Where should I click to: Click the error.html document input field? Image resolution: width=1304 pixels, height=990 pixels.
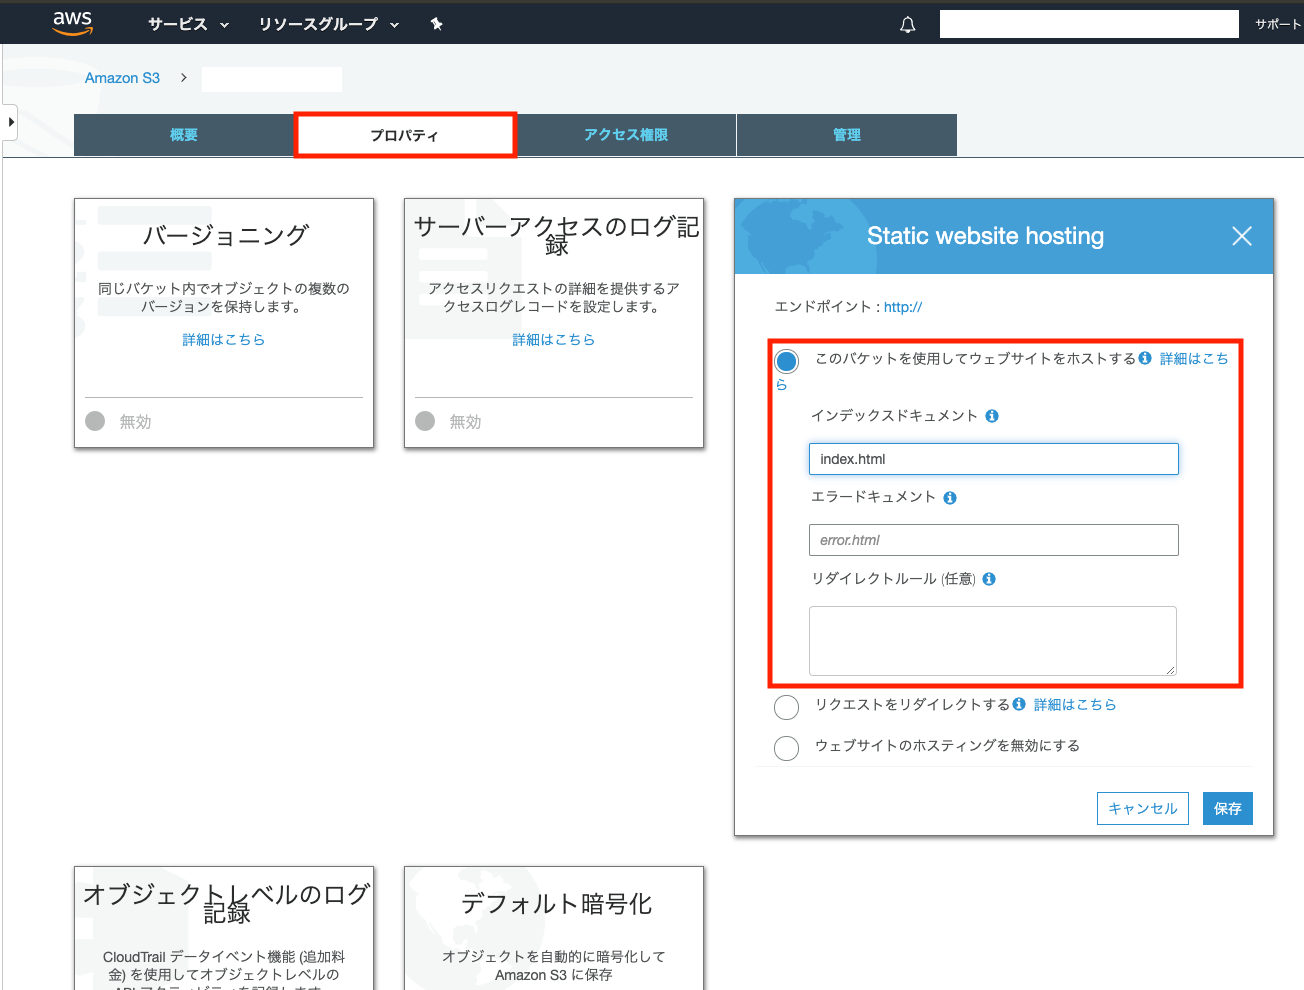click(992, 540)
